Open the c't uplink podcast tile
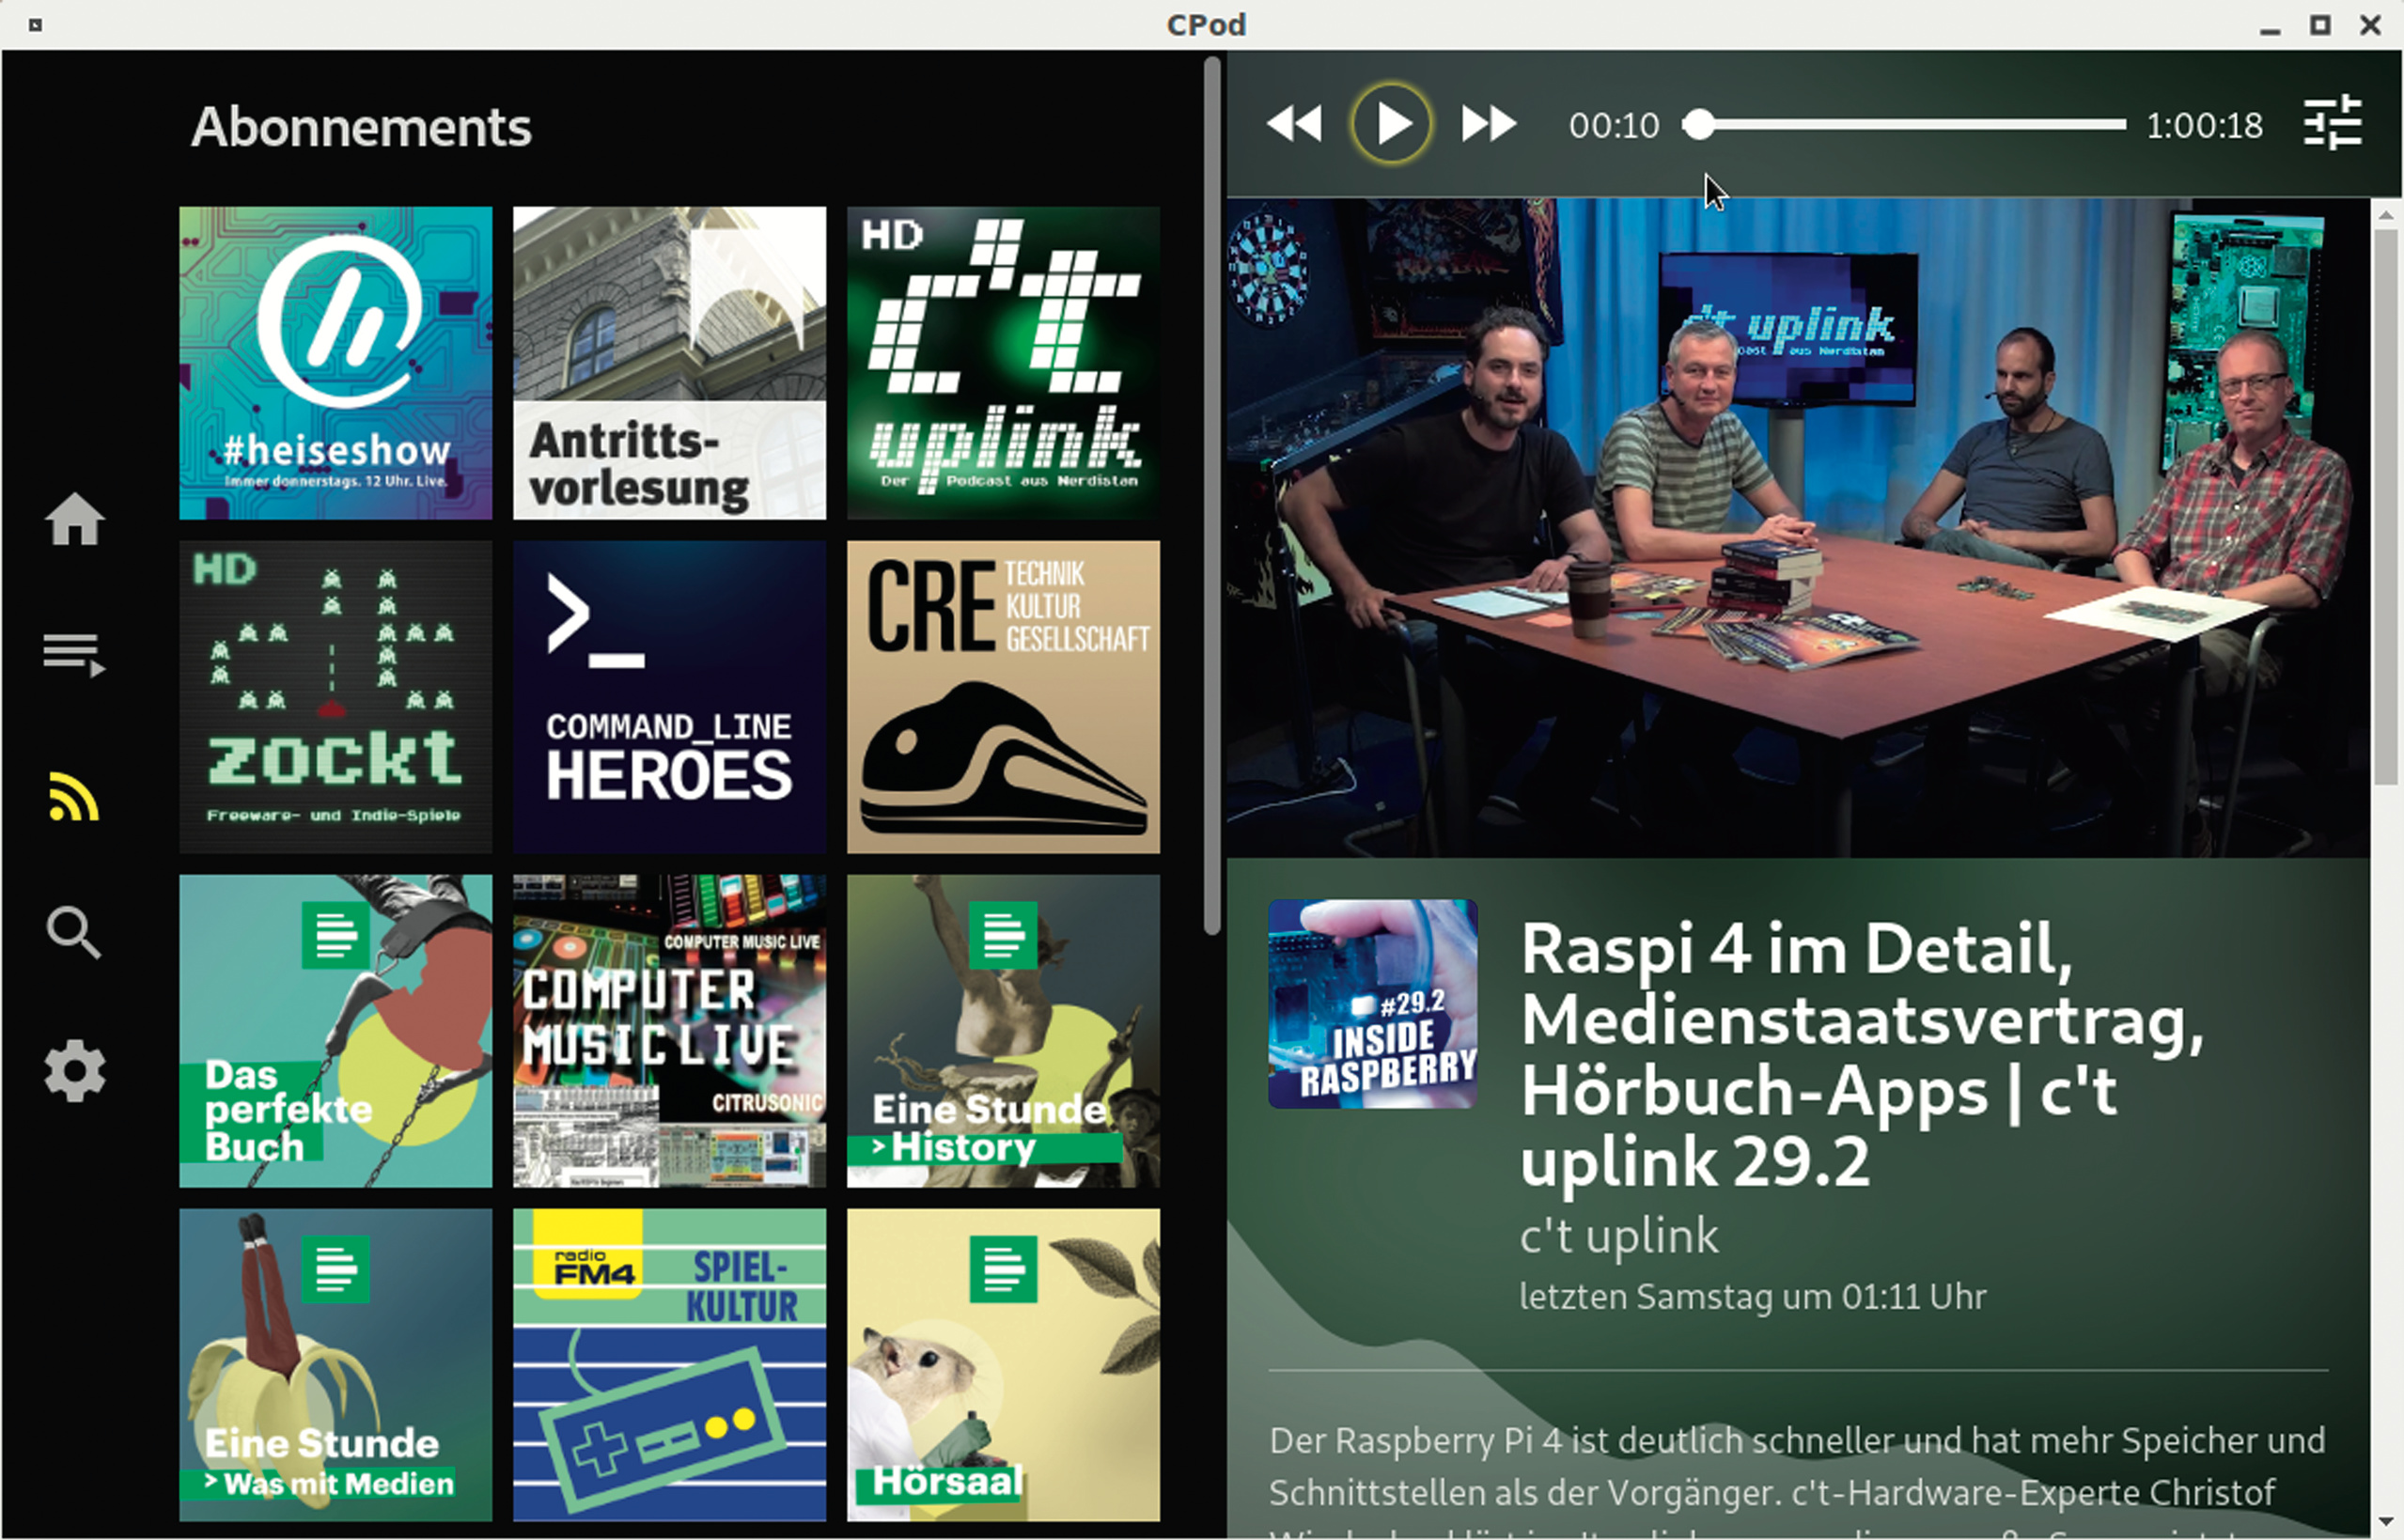Screen dimensions: 2404x1540 click(1003, 363)
